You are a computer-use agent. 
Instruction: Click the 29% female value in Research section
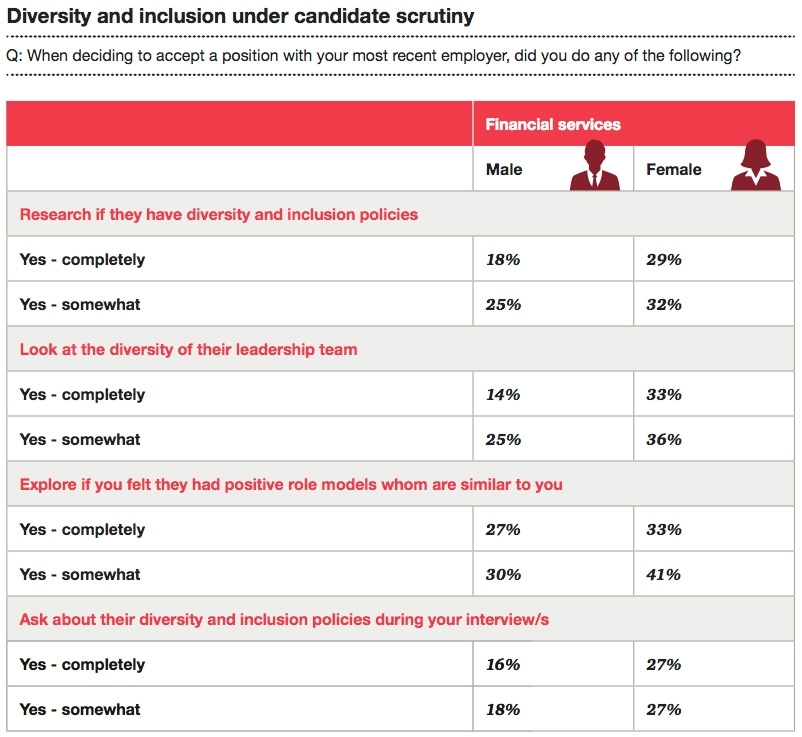click(664, 260)
